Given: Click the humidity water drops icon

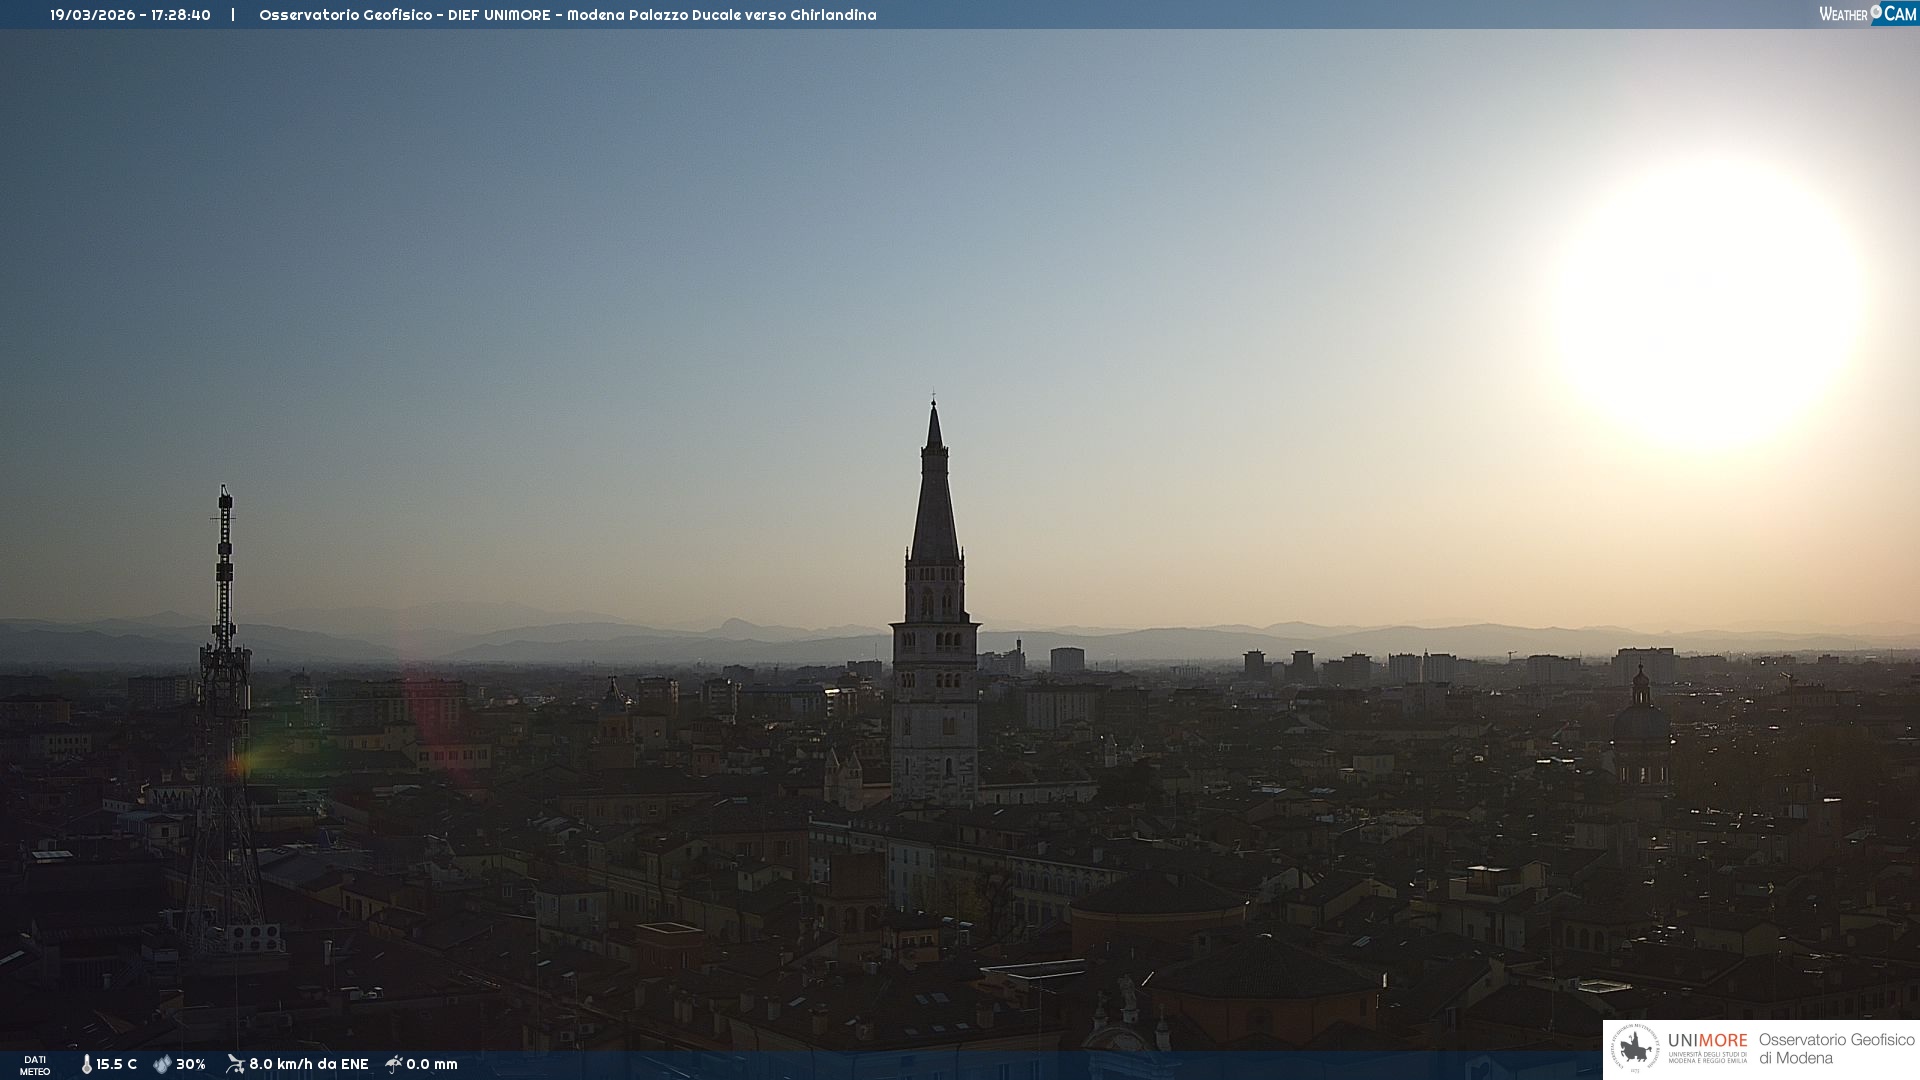Looking at the screenshot, I should coord(162,1064).
